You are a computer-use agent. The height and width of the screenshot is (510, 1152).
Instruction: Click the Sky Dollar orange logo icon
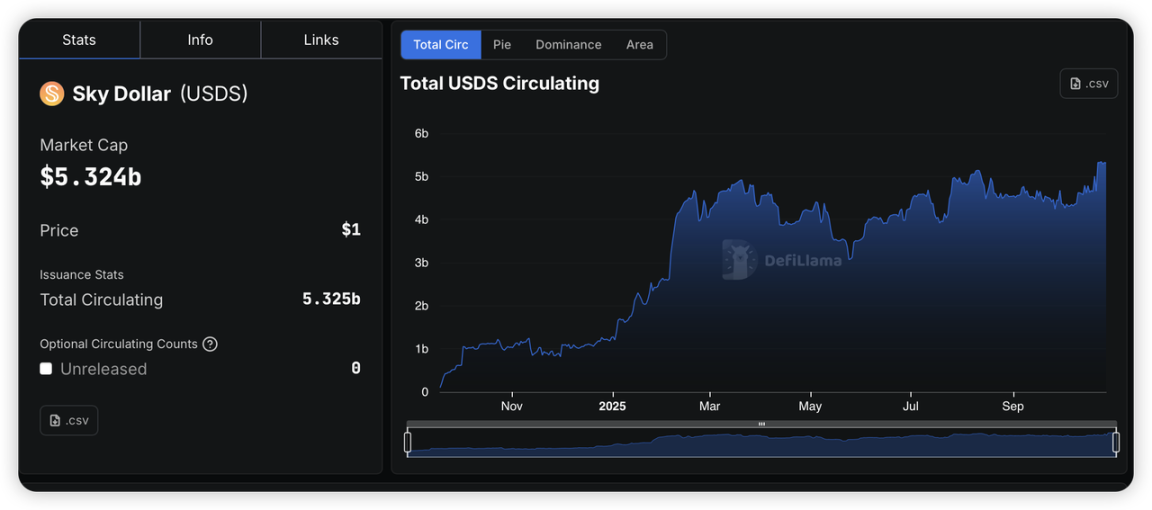click(x=52, y=94)
